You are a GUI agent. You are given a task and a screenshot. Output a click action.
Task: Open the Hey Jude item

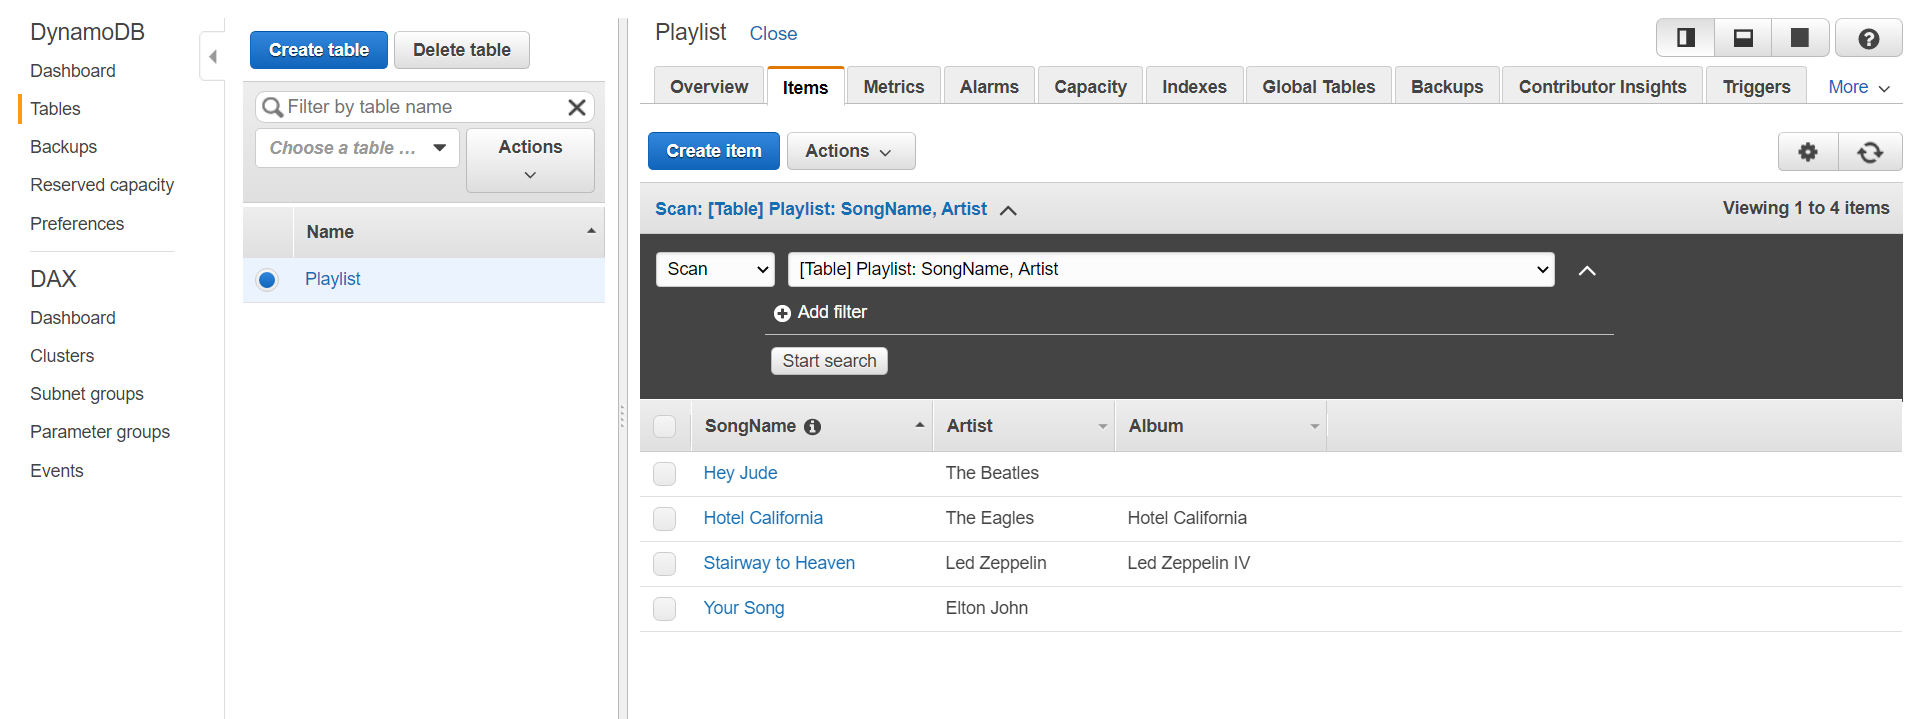pyautogui.click(x=740, y=473)
